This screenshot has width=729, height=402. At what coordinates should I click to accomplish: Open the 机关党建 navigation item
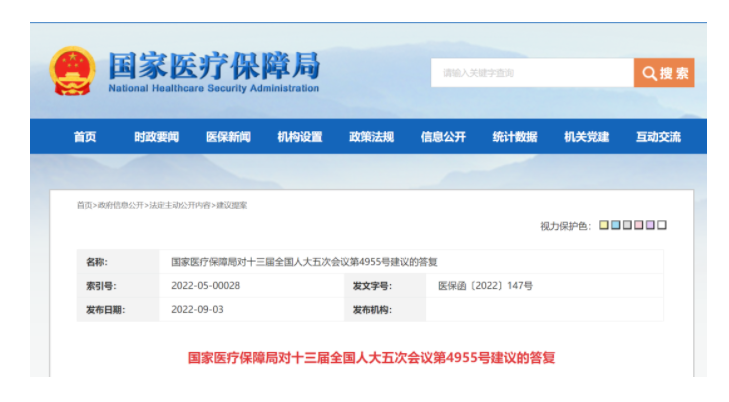[586, 137]
